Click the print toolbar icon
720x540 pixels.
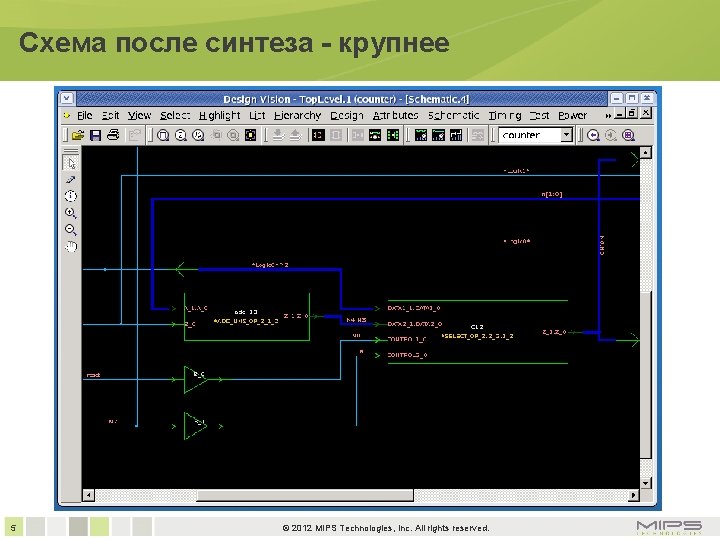point(113,135)
